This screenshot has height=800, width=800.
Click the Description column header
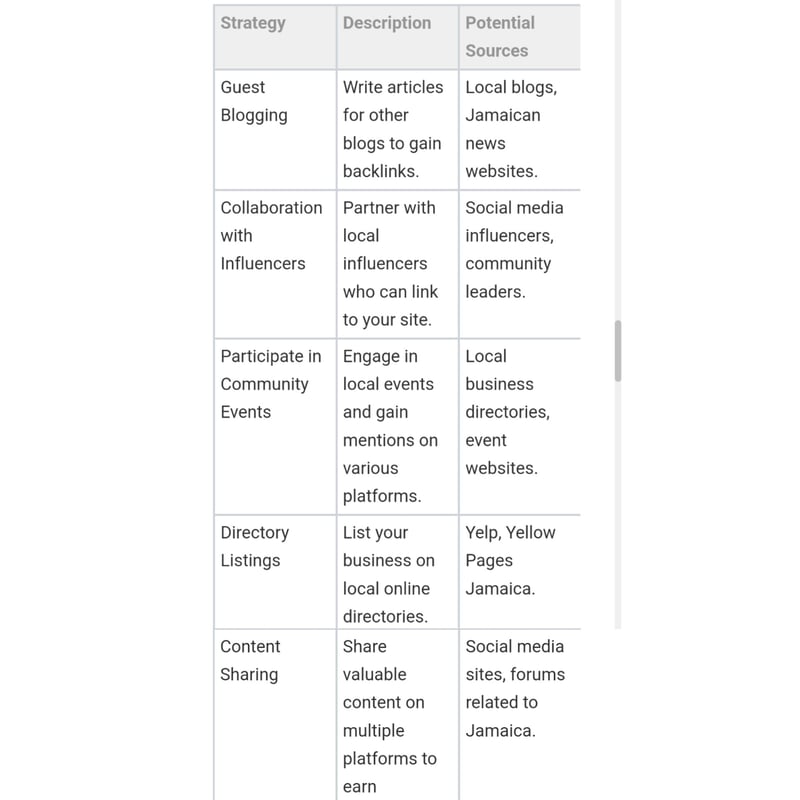coord(387,23)
